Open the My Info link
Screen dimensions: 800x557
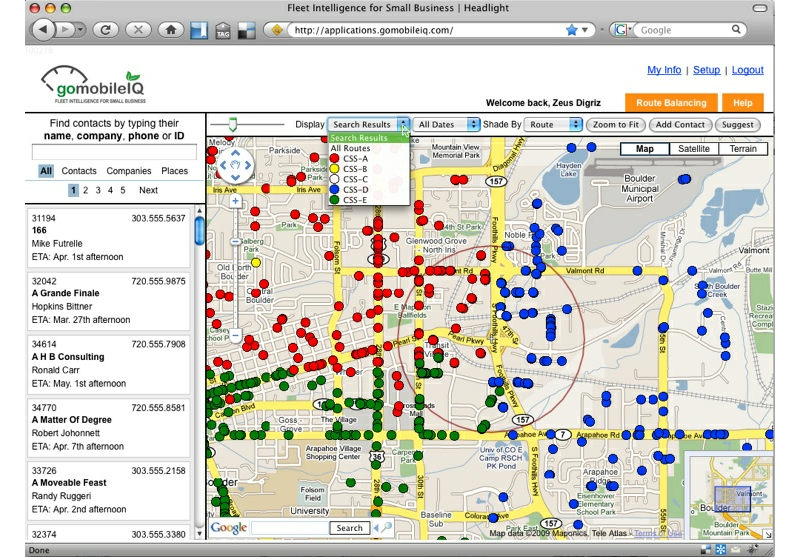click(x=664, y=70)
